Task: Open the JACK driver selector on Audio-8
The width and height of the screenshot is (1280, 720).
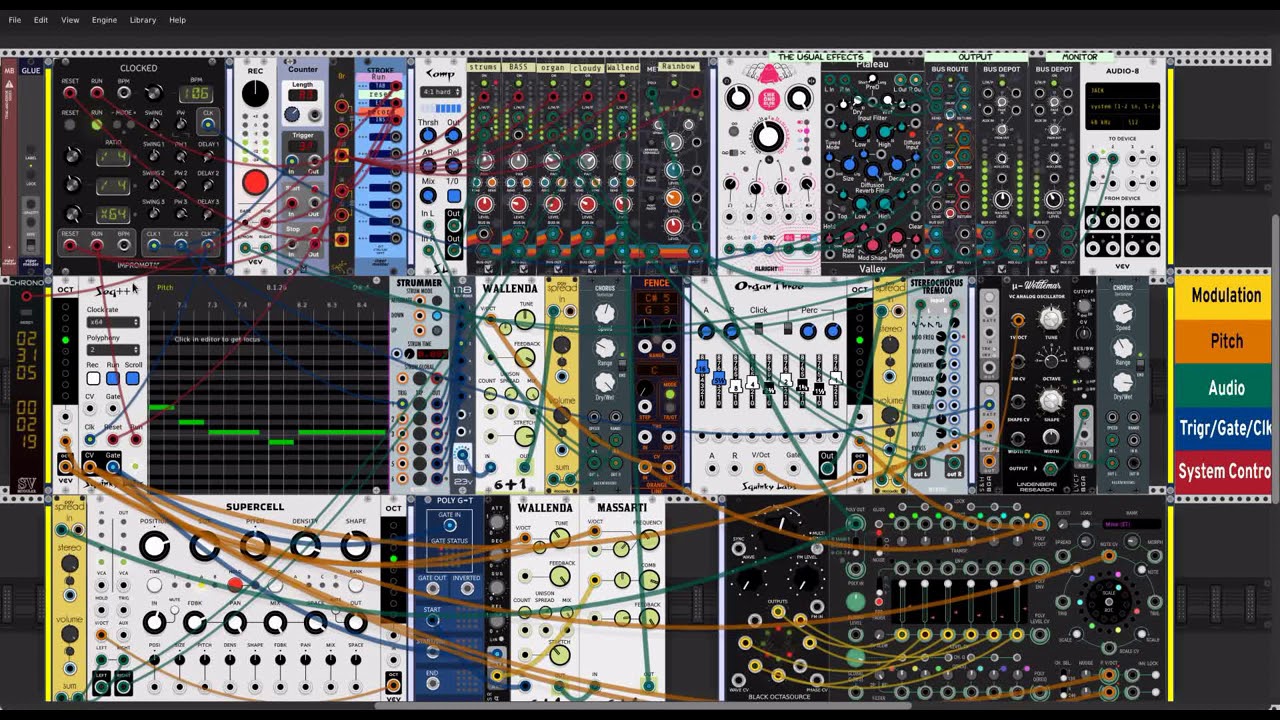Action: (1123, 90)
